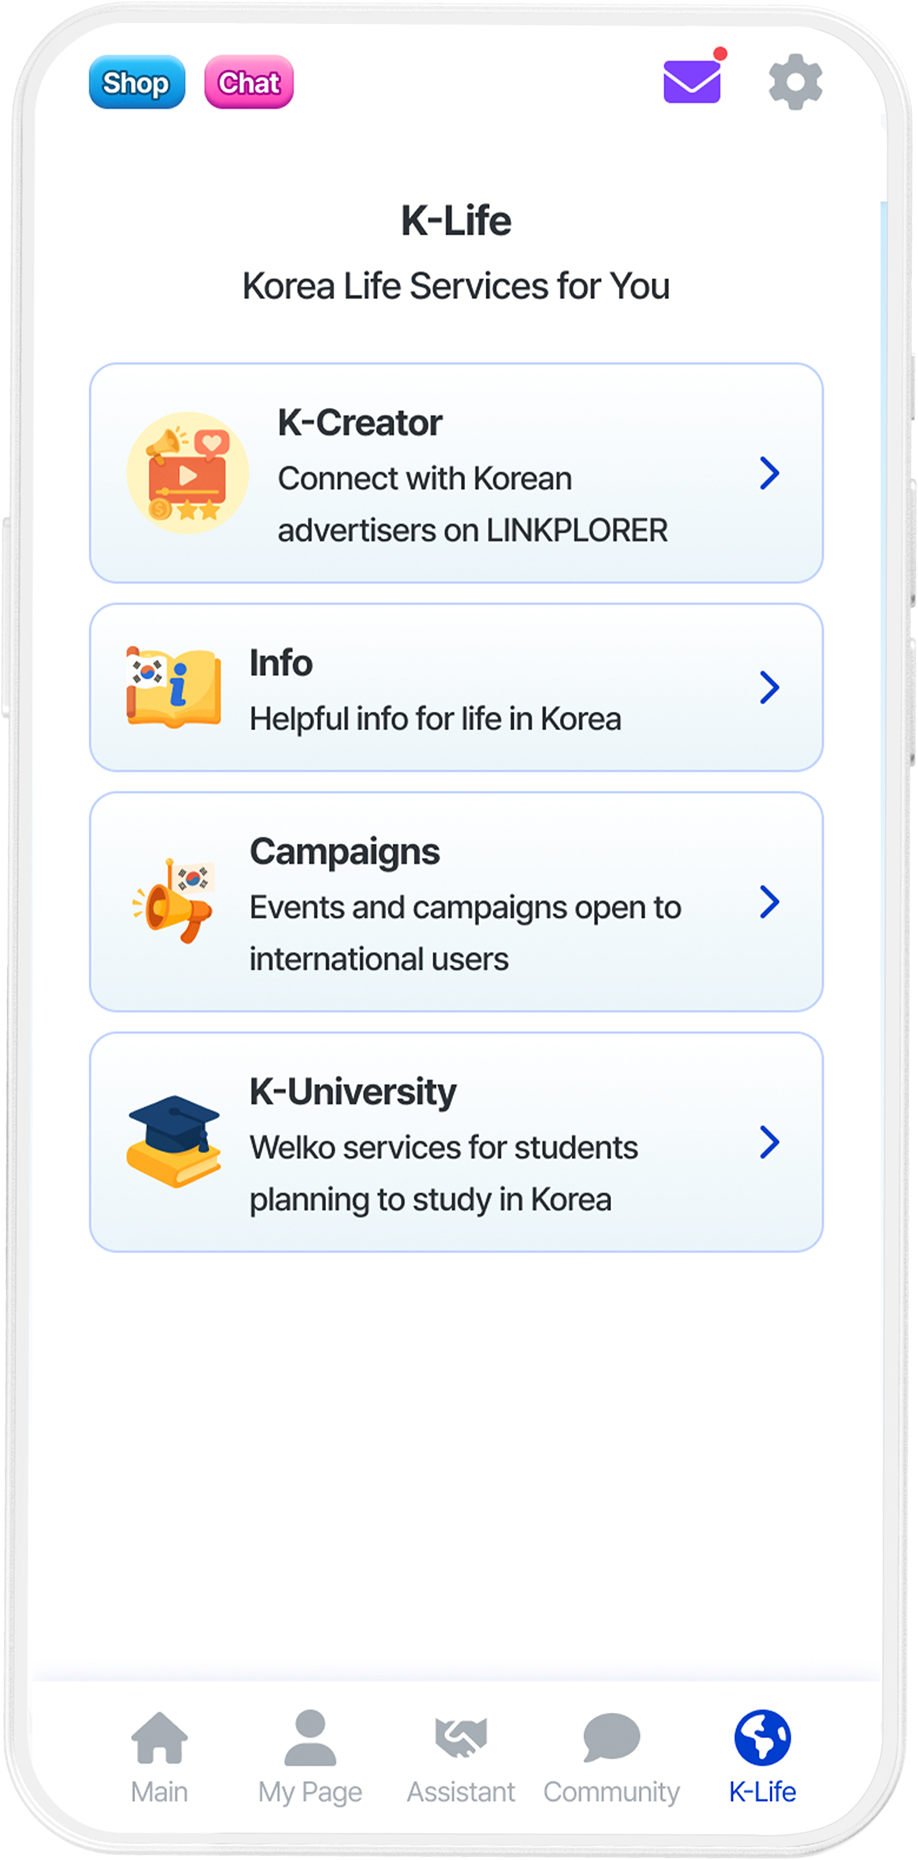The image size is (918, 1860).
Task: Open Info using the right chevron
Action: pos(769,687)
